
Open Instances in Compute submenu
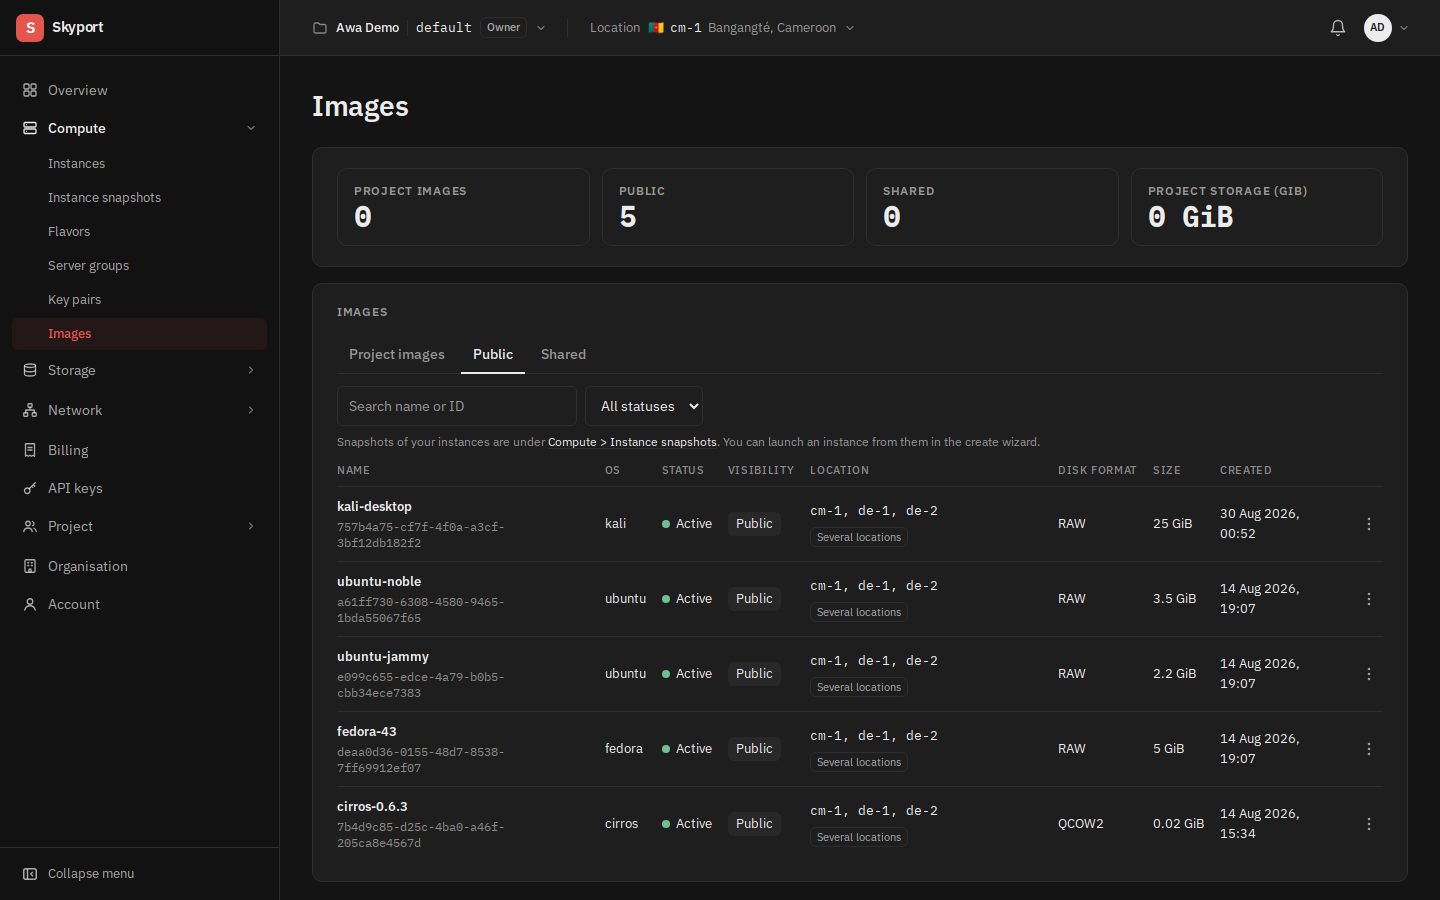(x=139, y=164)
